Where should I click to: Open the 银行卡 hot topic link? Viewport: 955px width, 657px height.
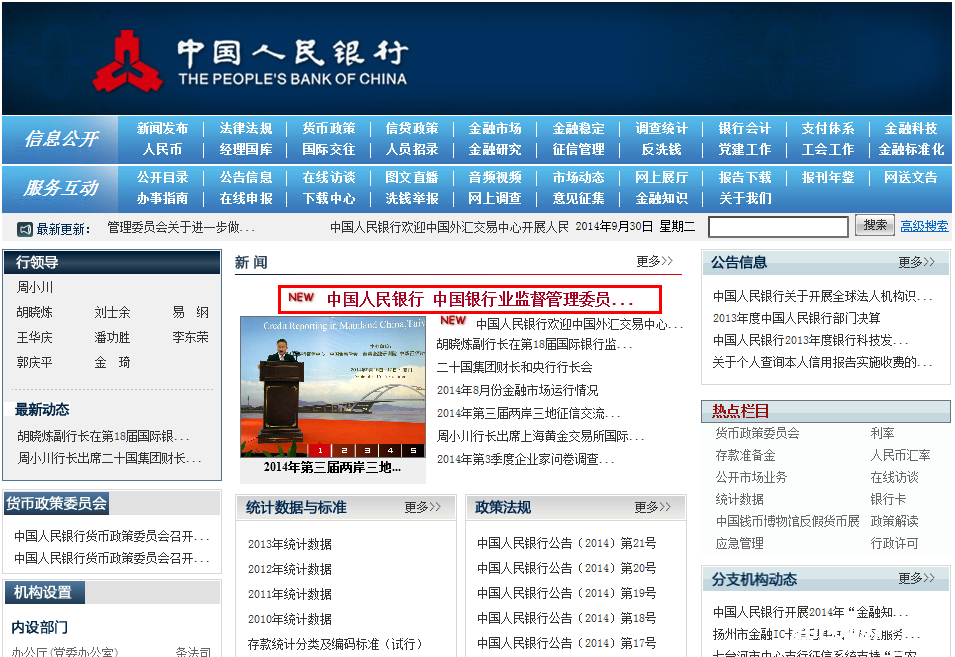(889, 499)
